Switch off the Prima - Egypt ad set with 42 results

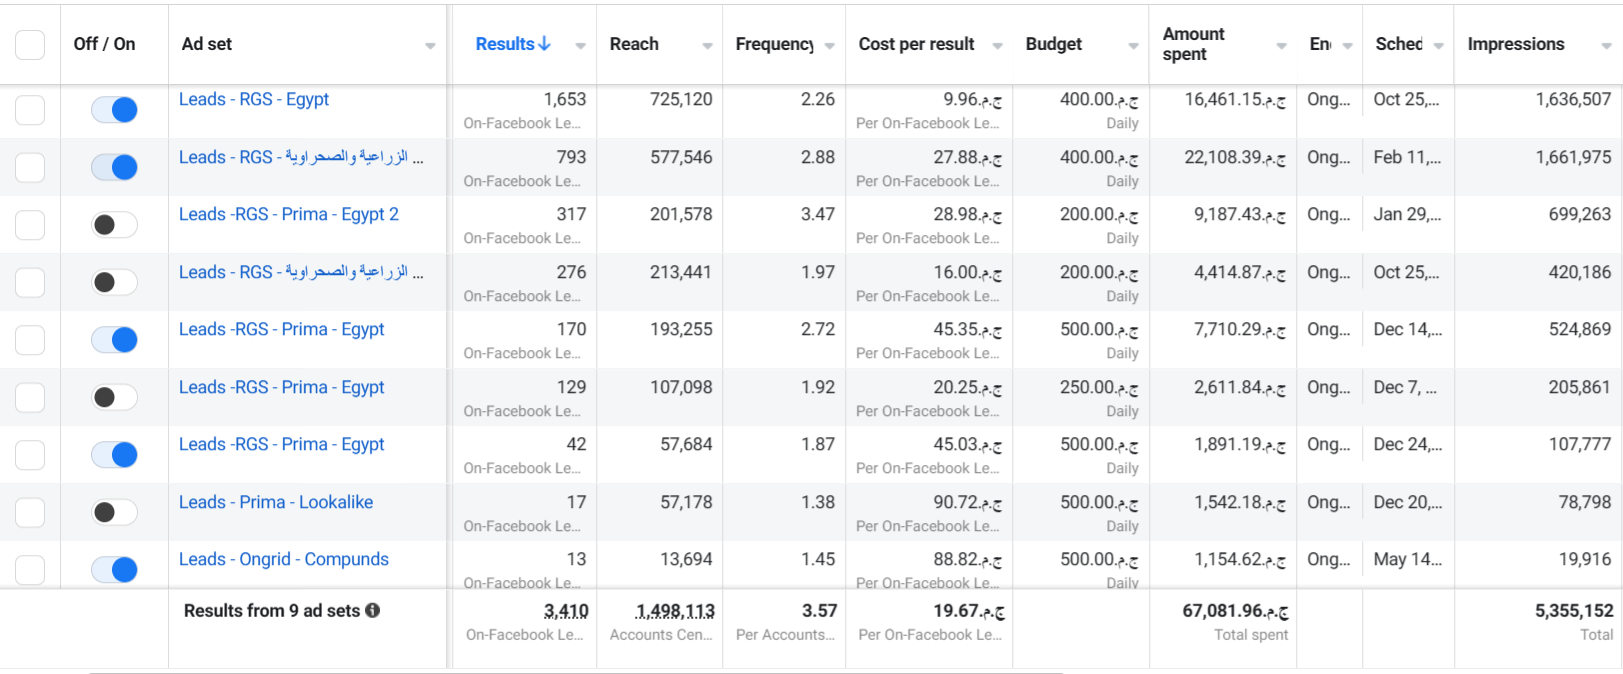[114, 455]
